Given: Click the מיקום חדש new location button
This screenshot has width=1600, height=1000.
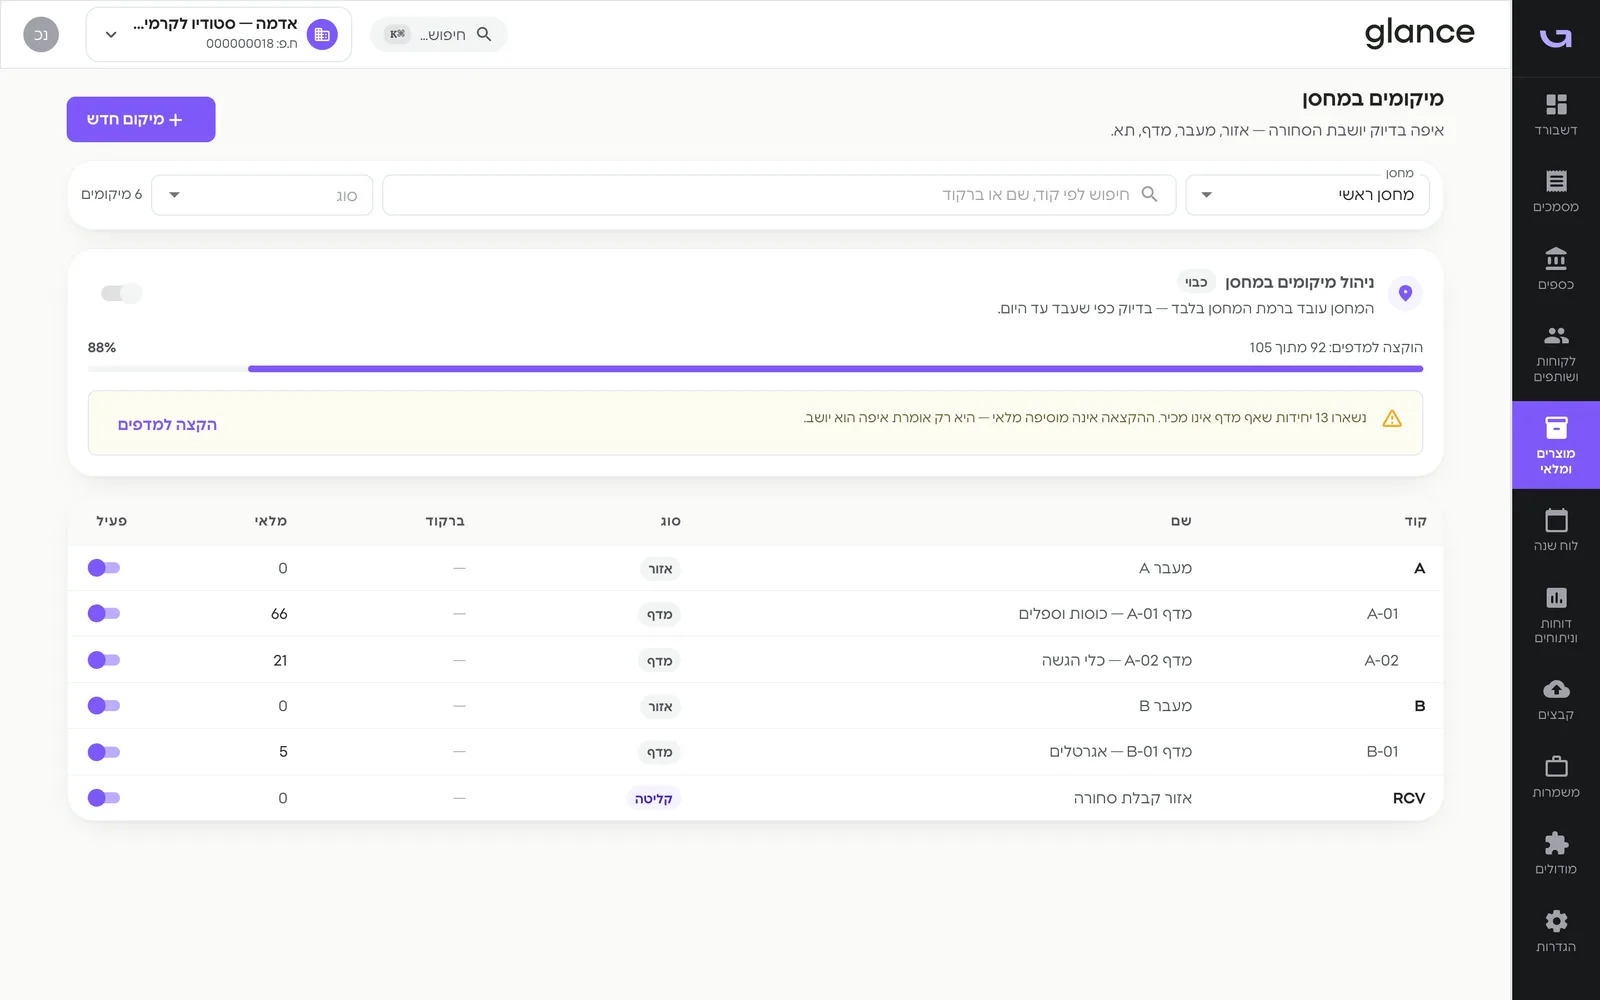Looking at the screenshot, I should [141, 119].
